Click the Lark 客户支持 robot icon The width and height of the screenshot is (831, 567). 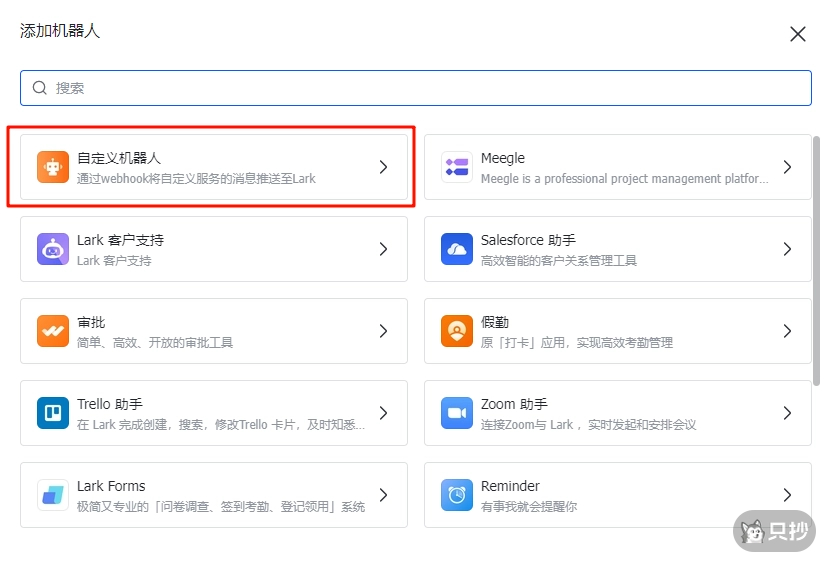pos(53,249)
